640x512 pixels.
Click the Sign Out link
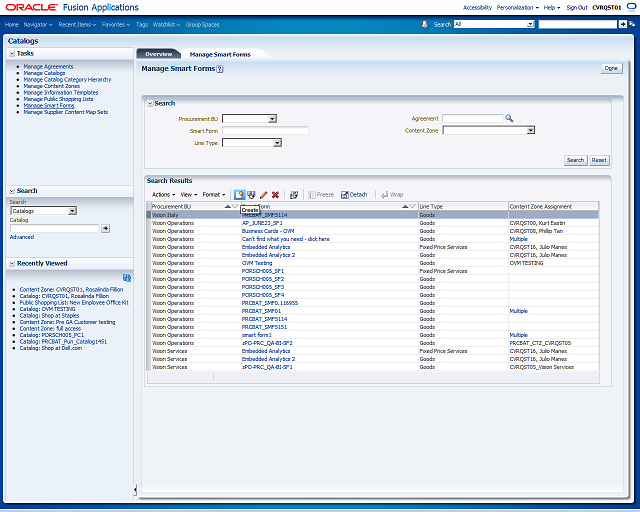577,7
